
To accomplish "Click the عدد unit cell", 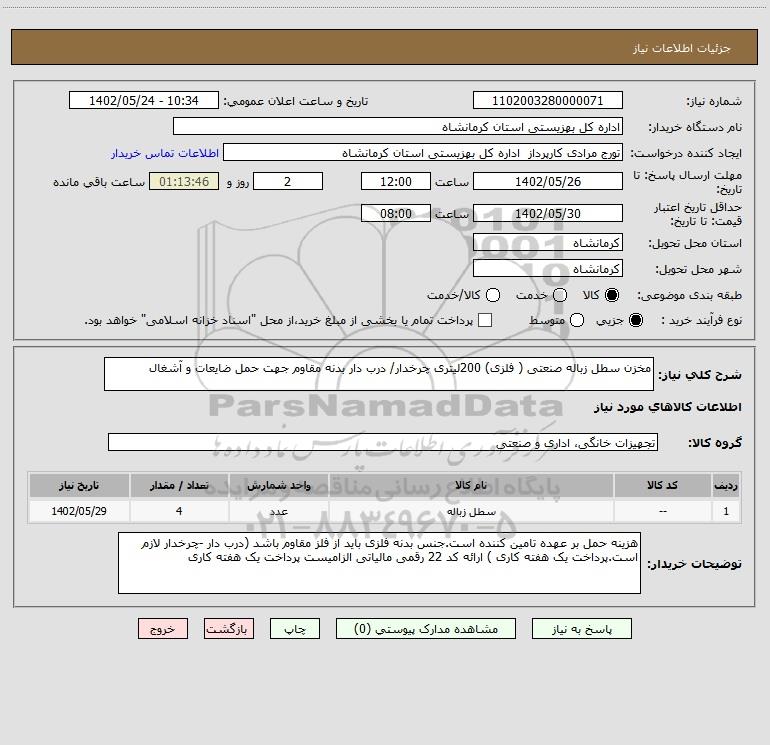I will (x=278, y=511).
